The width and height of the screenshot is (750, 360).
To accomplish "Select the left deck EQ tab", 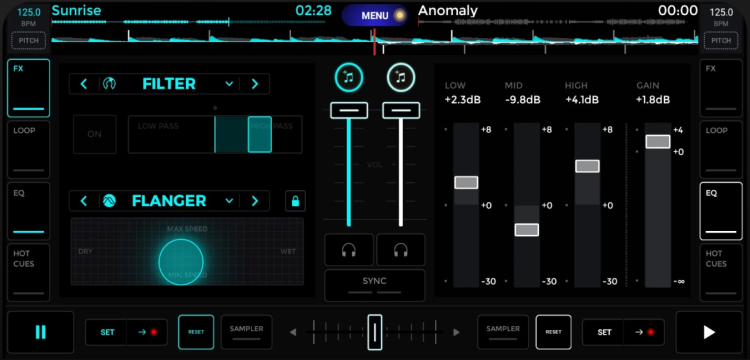I will pos(29,211).
